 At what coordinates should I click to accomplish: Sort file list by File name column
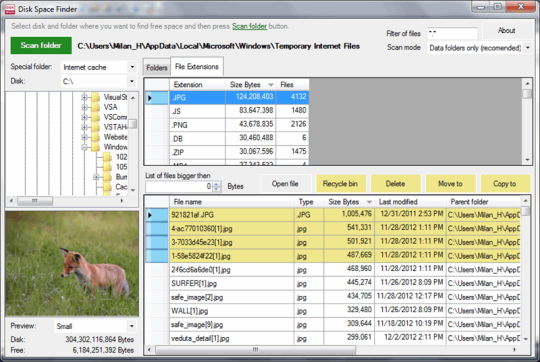pos(232,202)
